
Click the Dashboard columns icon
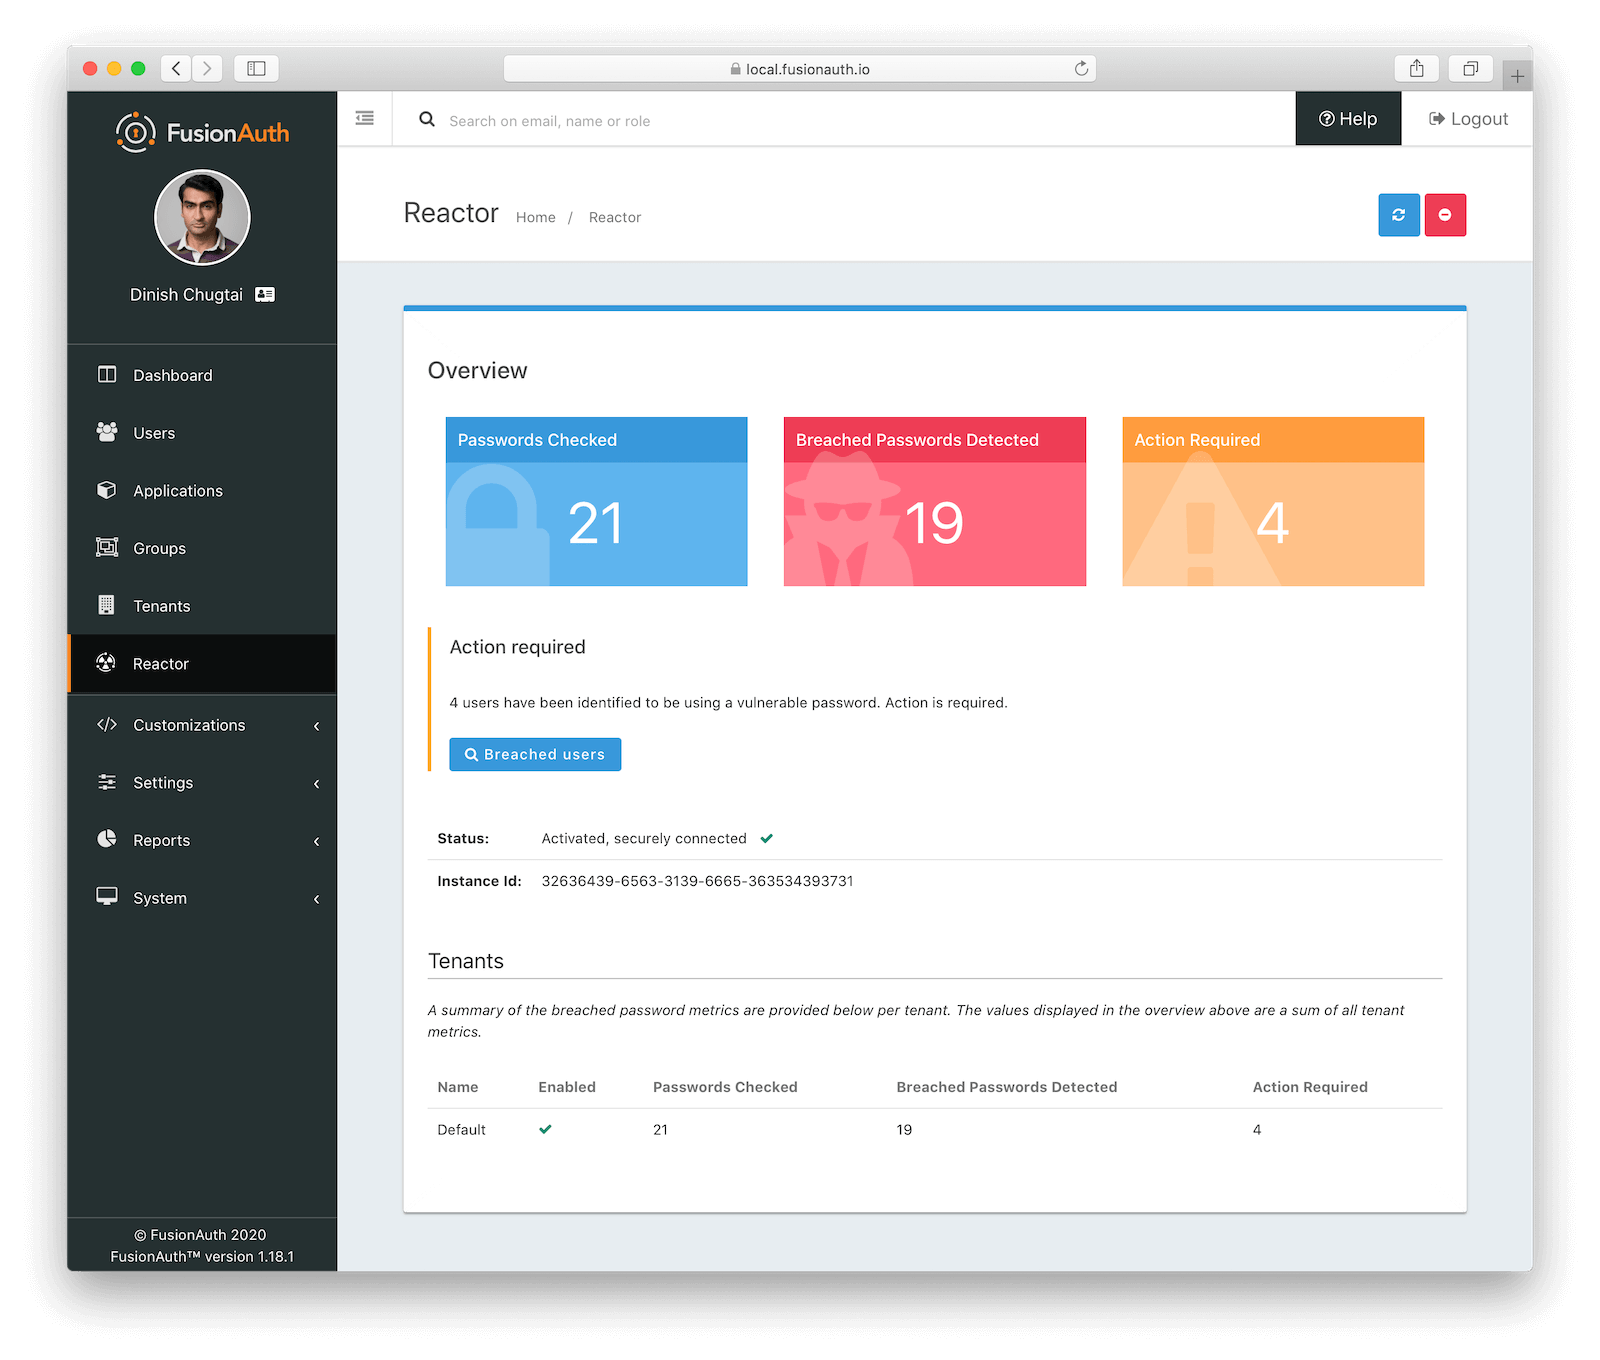(107, 374)
